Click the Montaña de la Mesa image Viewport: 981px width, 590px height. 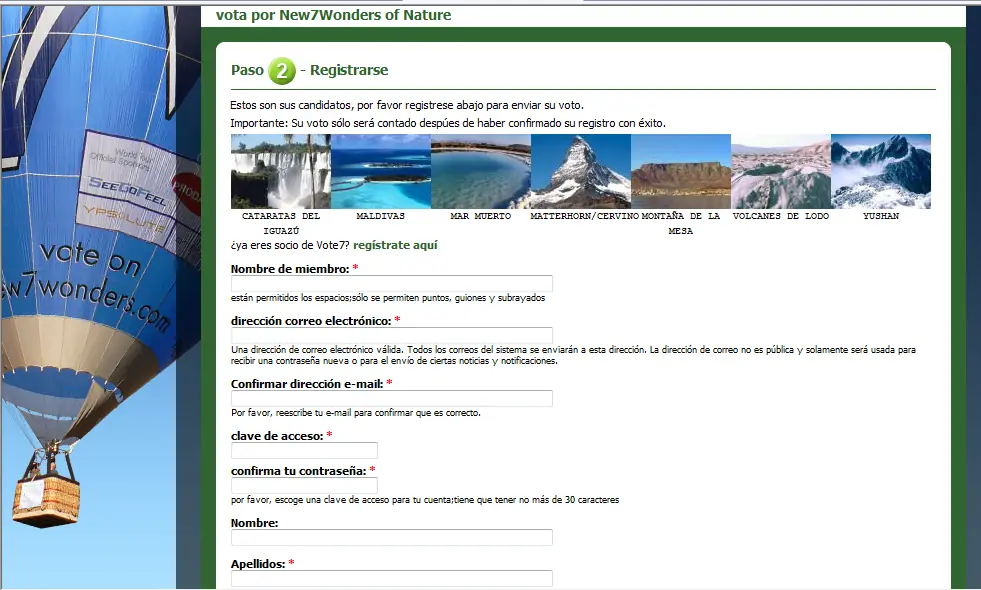(681, 171)
